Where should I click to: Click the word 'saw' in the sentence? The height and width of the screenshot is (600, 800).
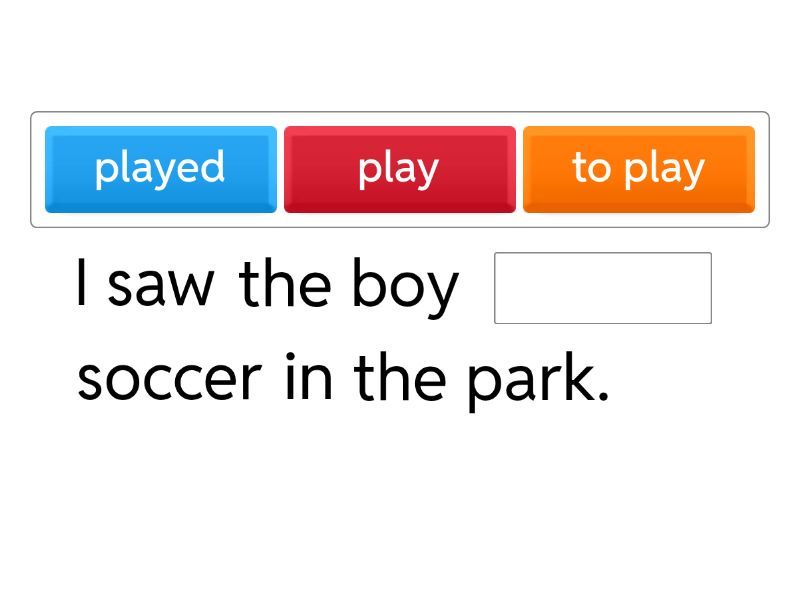(x=160, y=286)
